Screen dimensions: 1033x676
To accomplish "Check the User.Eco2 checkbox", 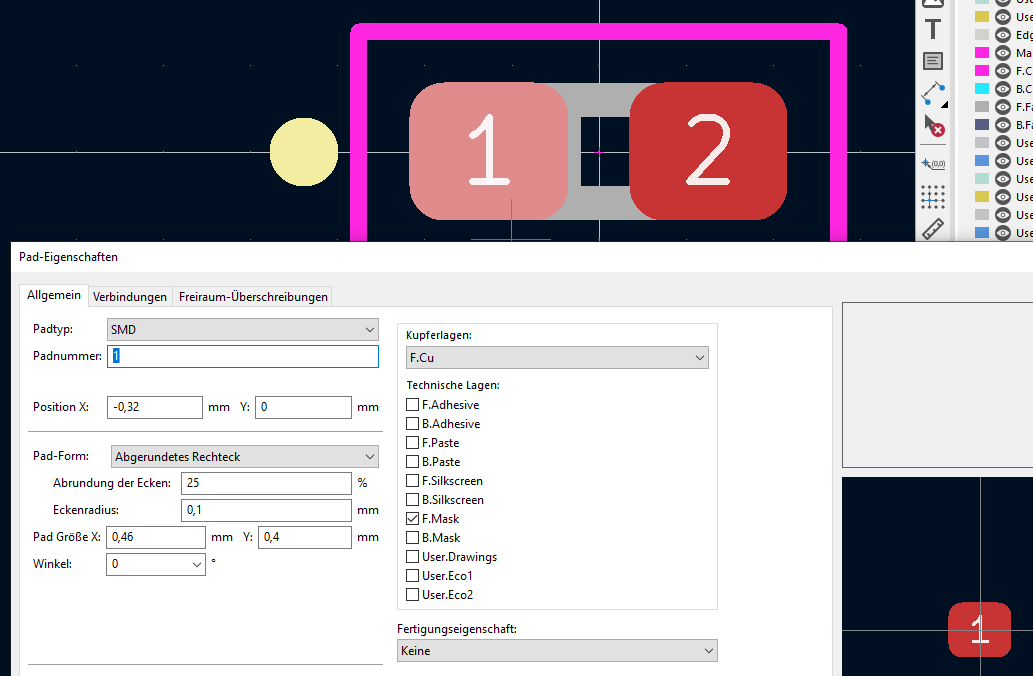I will pyautogui.click(x=412, y=595).
